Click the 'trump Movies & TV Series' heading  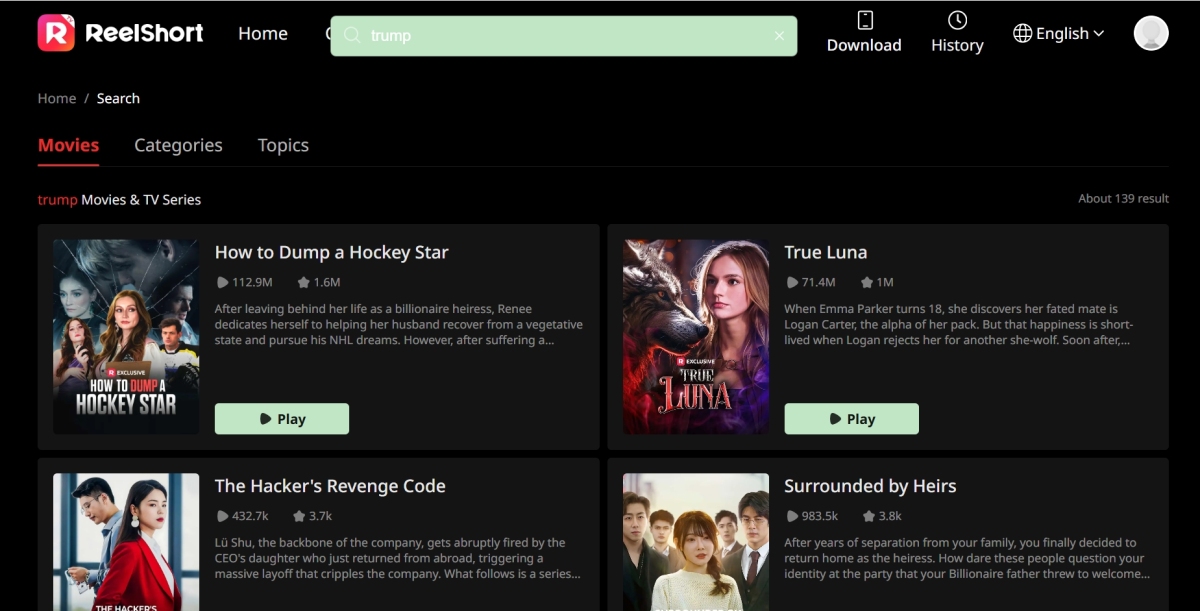119,200
